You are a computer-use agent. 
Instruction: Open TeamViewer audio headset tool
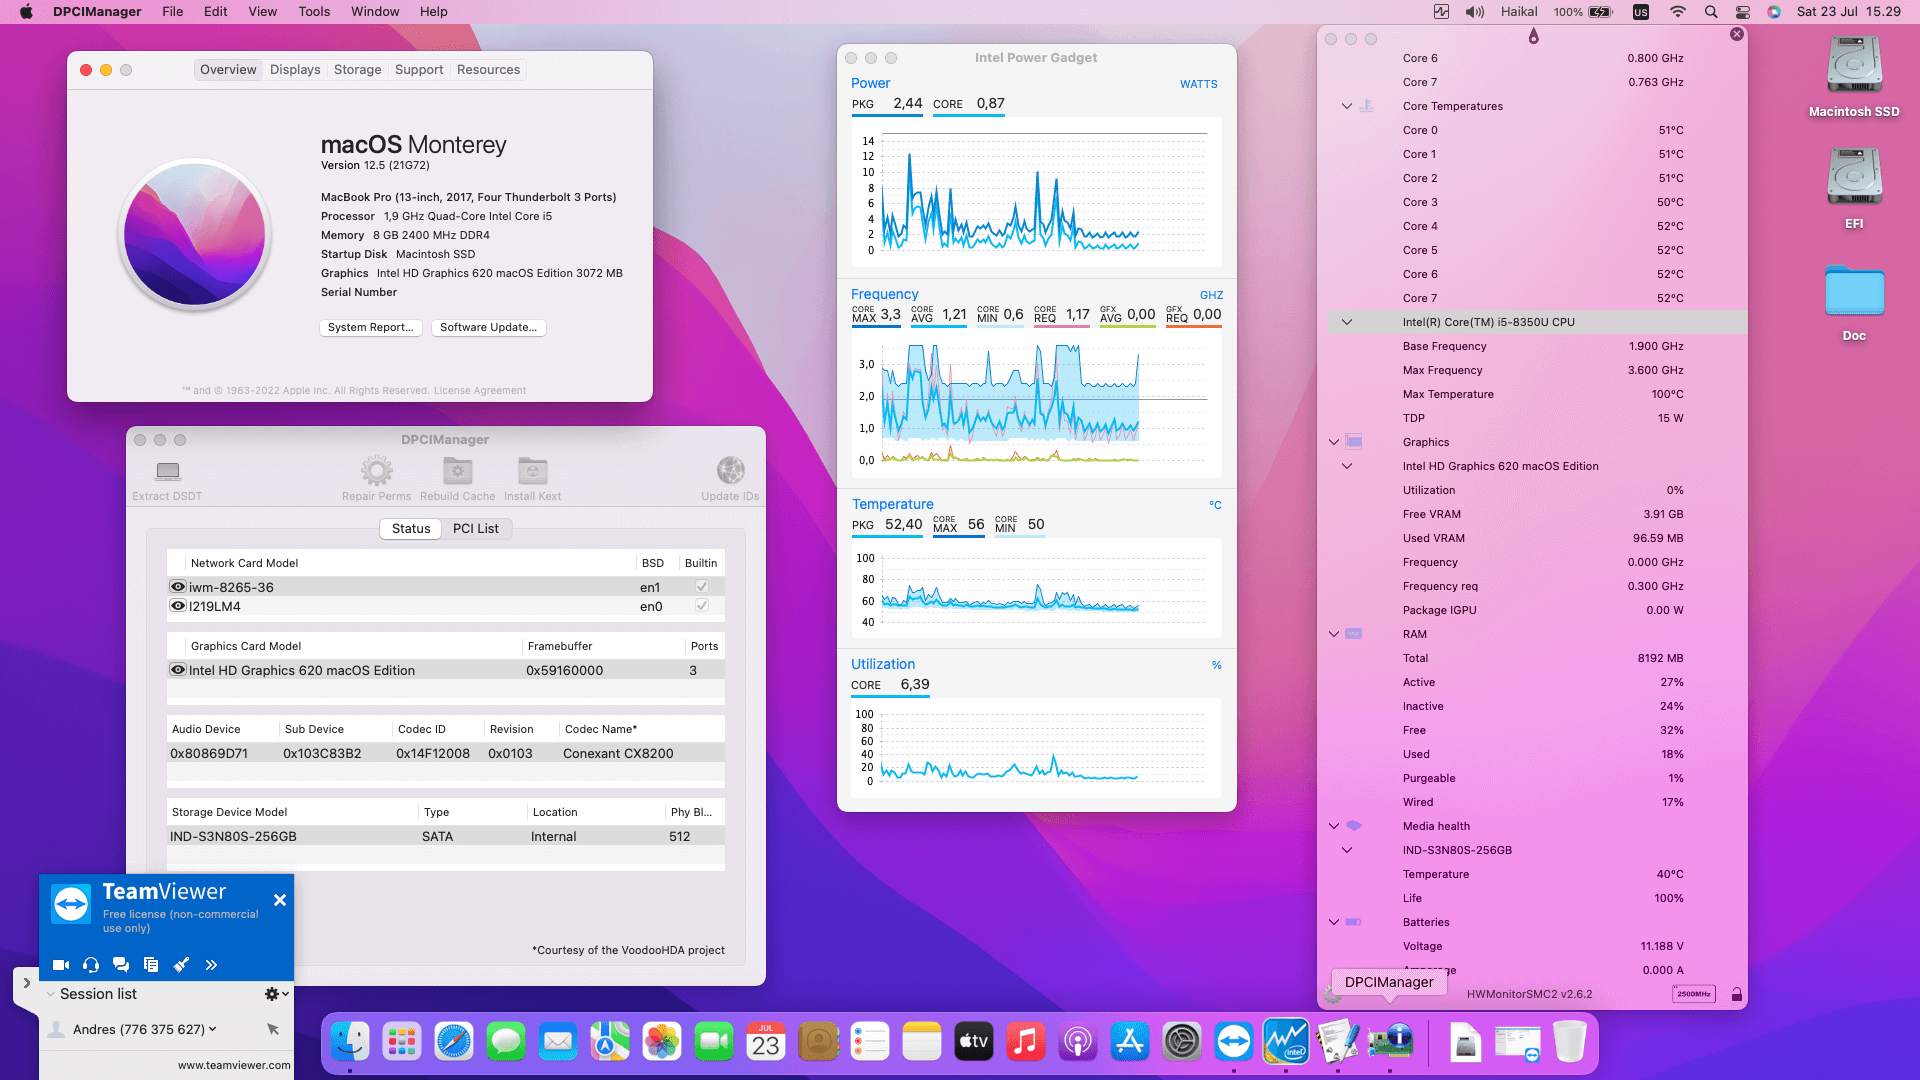(91, 965)
